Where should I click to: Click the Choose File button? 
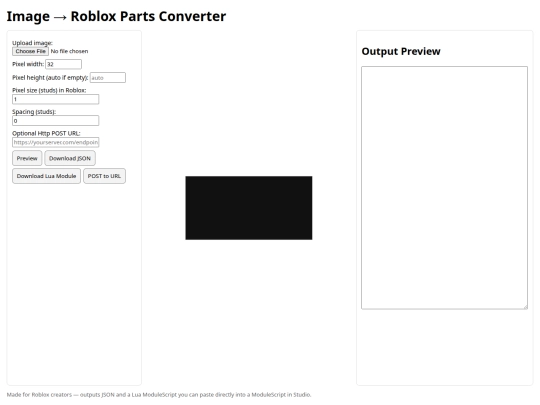click(x=30, y=51)
